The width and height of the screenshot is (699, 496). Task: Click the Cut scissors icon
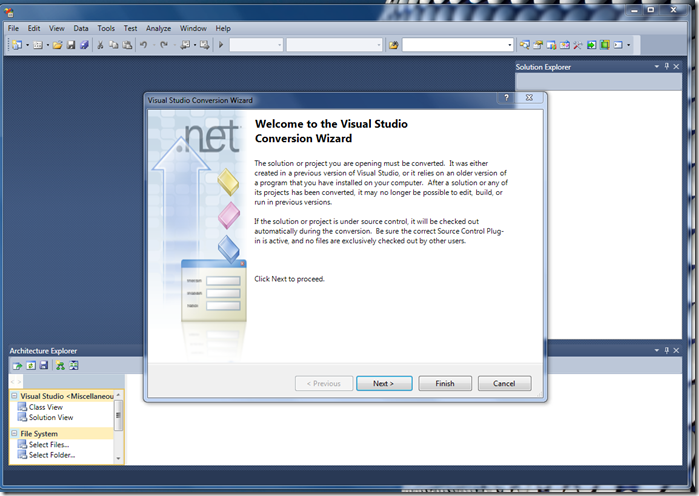(x=100, y=45)
